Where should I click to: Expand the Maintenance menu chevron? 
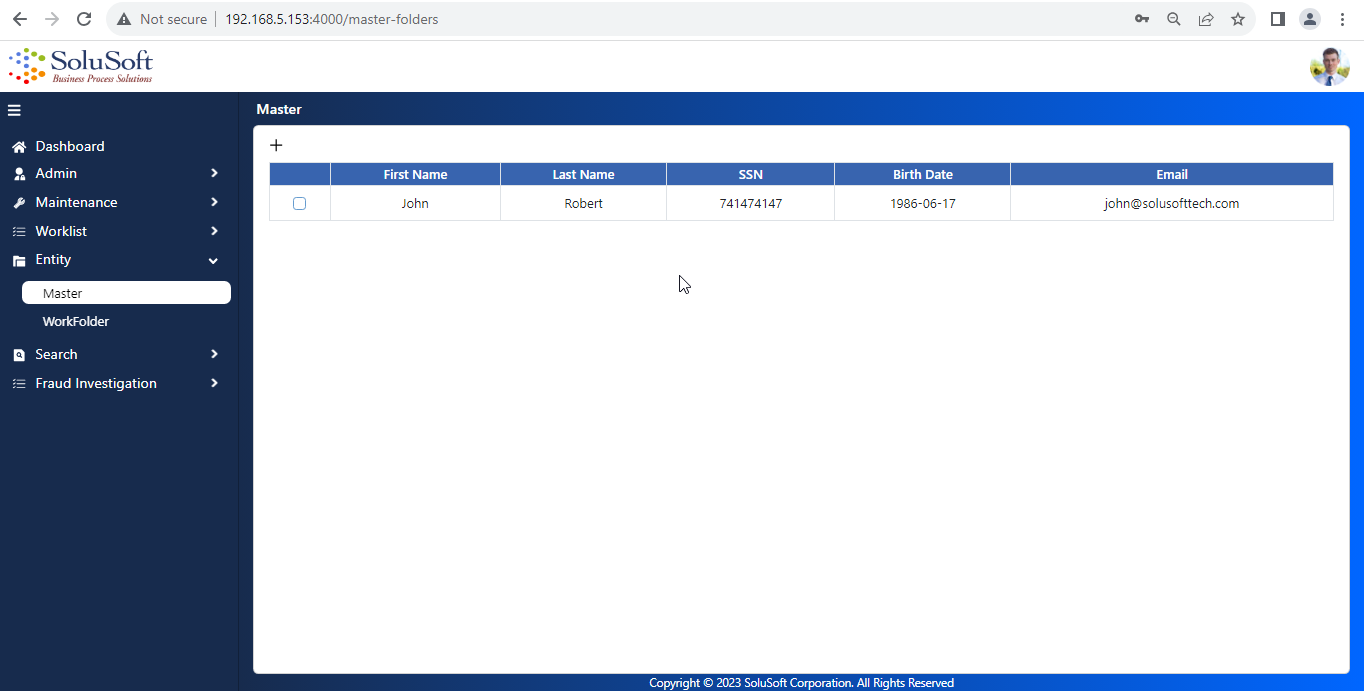[x=214, y=202]
